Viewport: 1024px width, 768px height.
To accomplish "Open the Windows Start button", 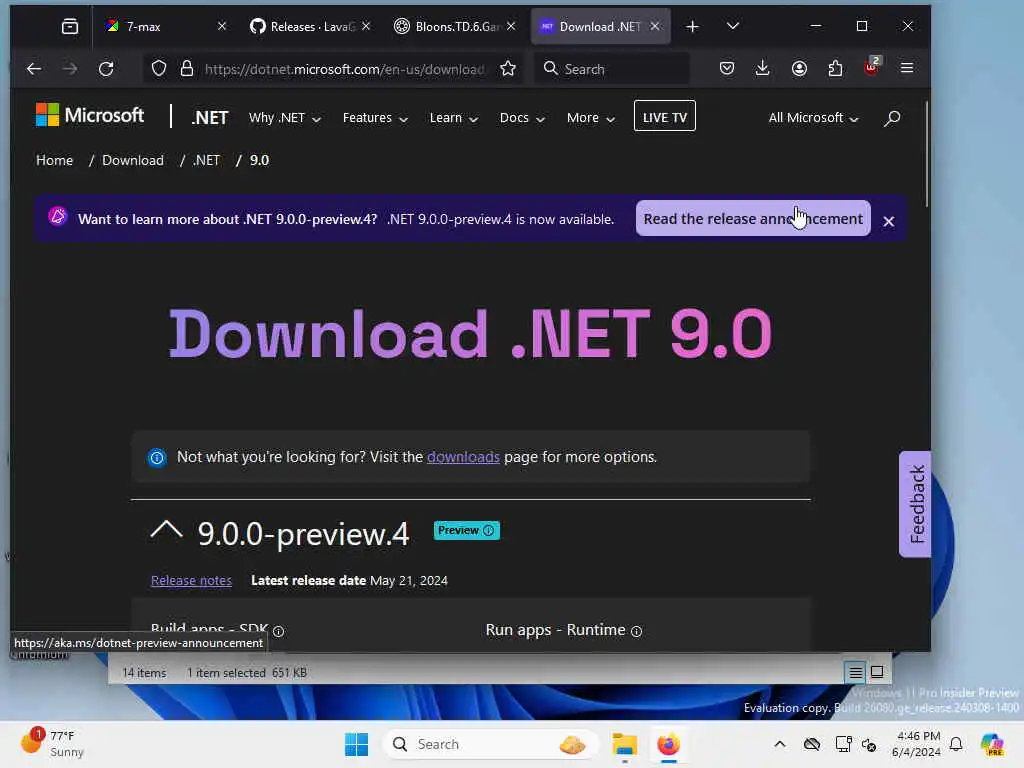I will pos(357,744).
